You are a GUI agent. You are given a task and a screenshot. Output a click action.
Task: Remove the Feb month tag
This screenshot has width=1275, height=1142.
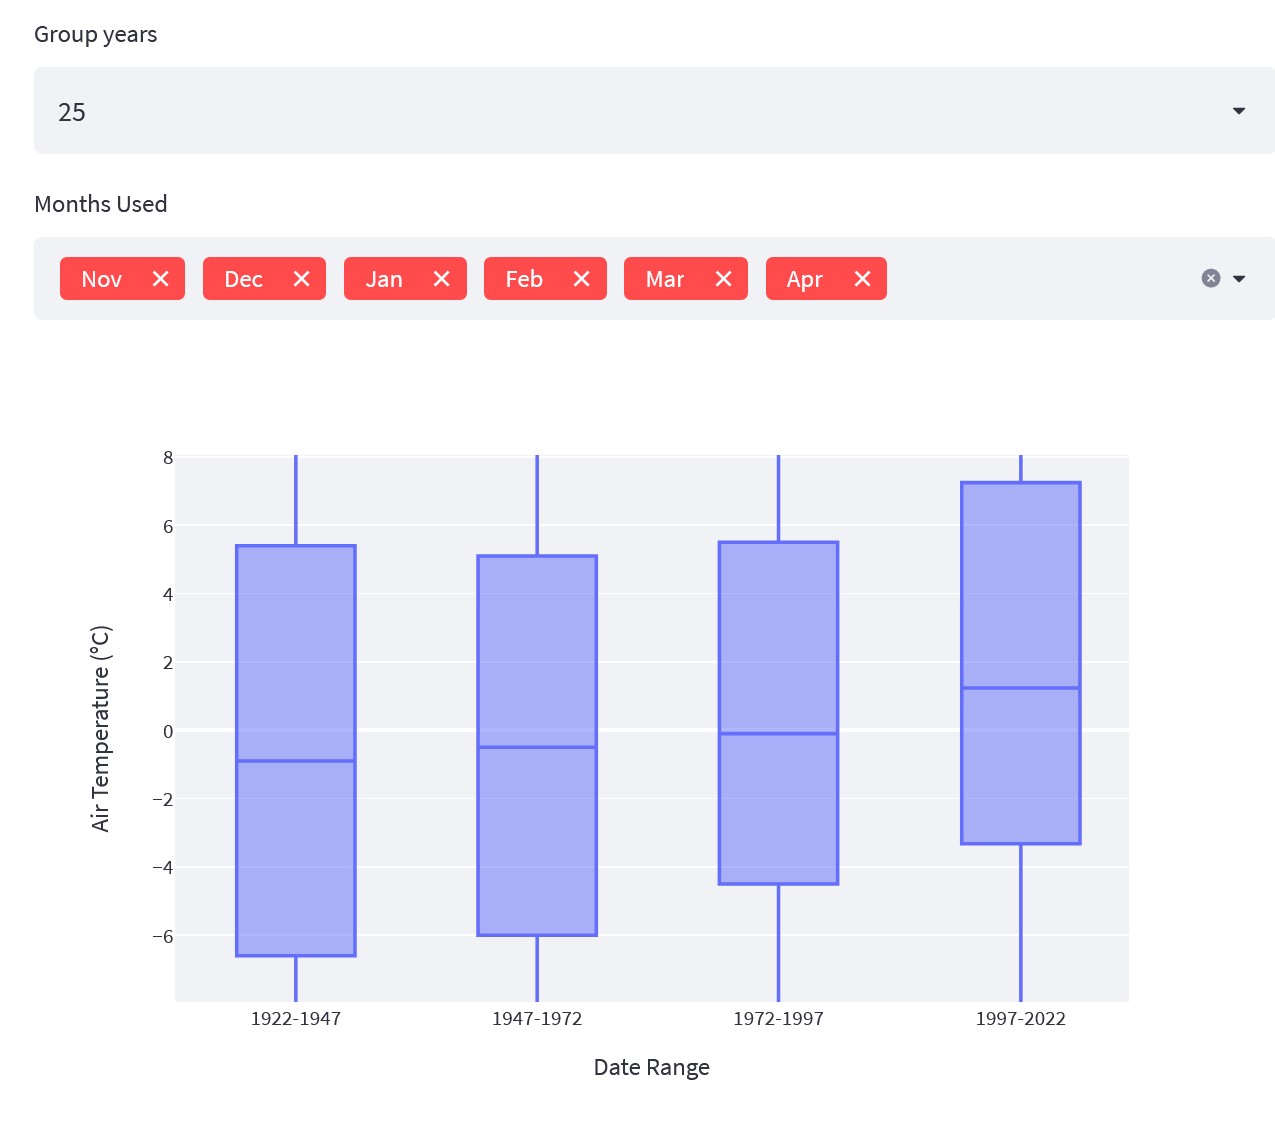[581, 279]
